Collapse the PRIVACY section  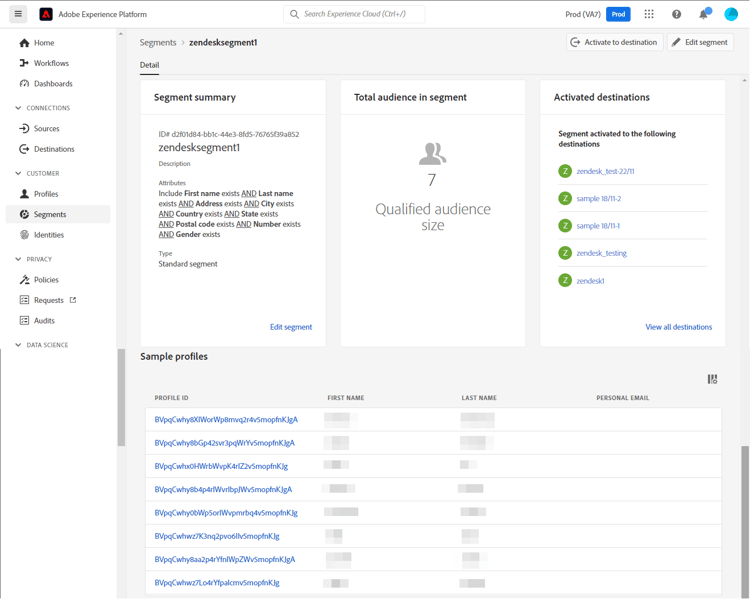click(18, 259)
